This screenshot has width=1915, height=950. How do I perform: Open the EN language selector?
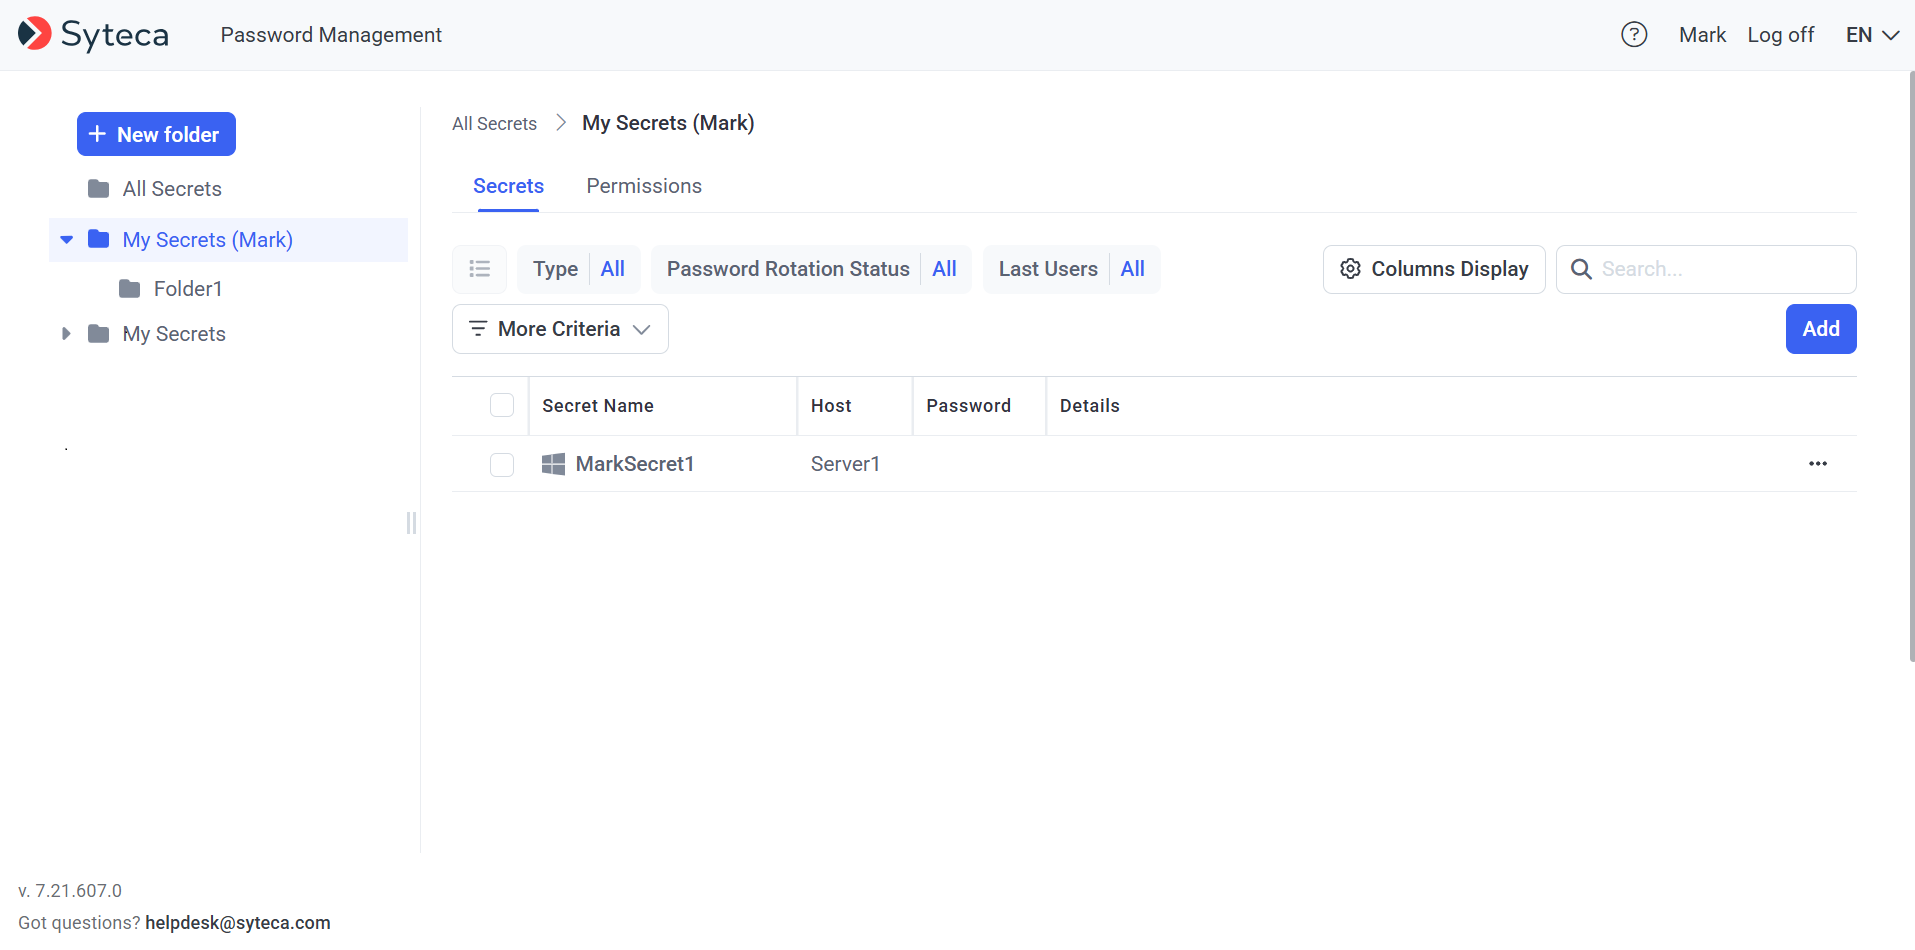point(1871,35)
